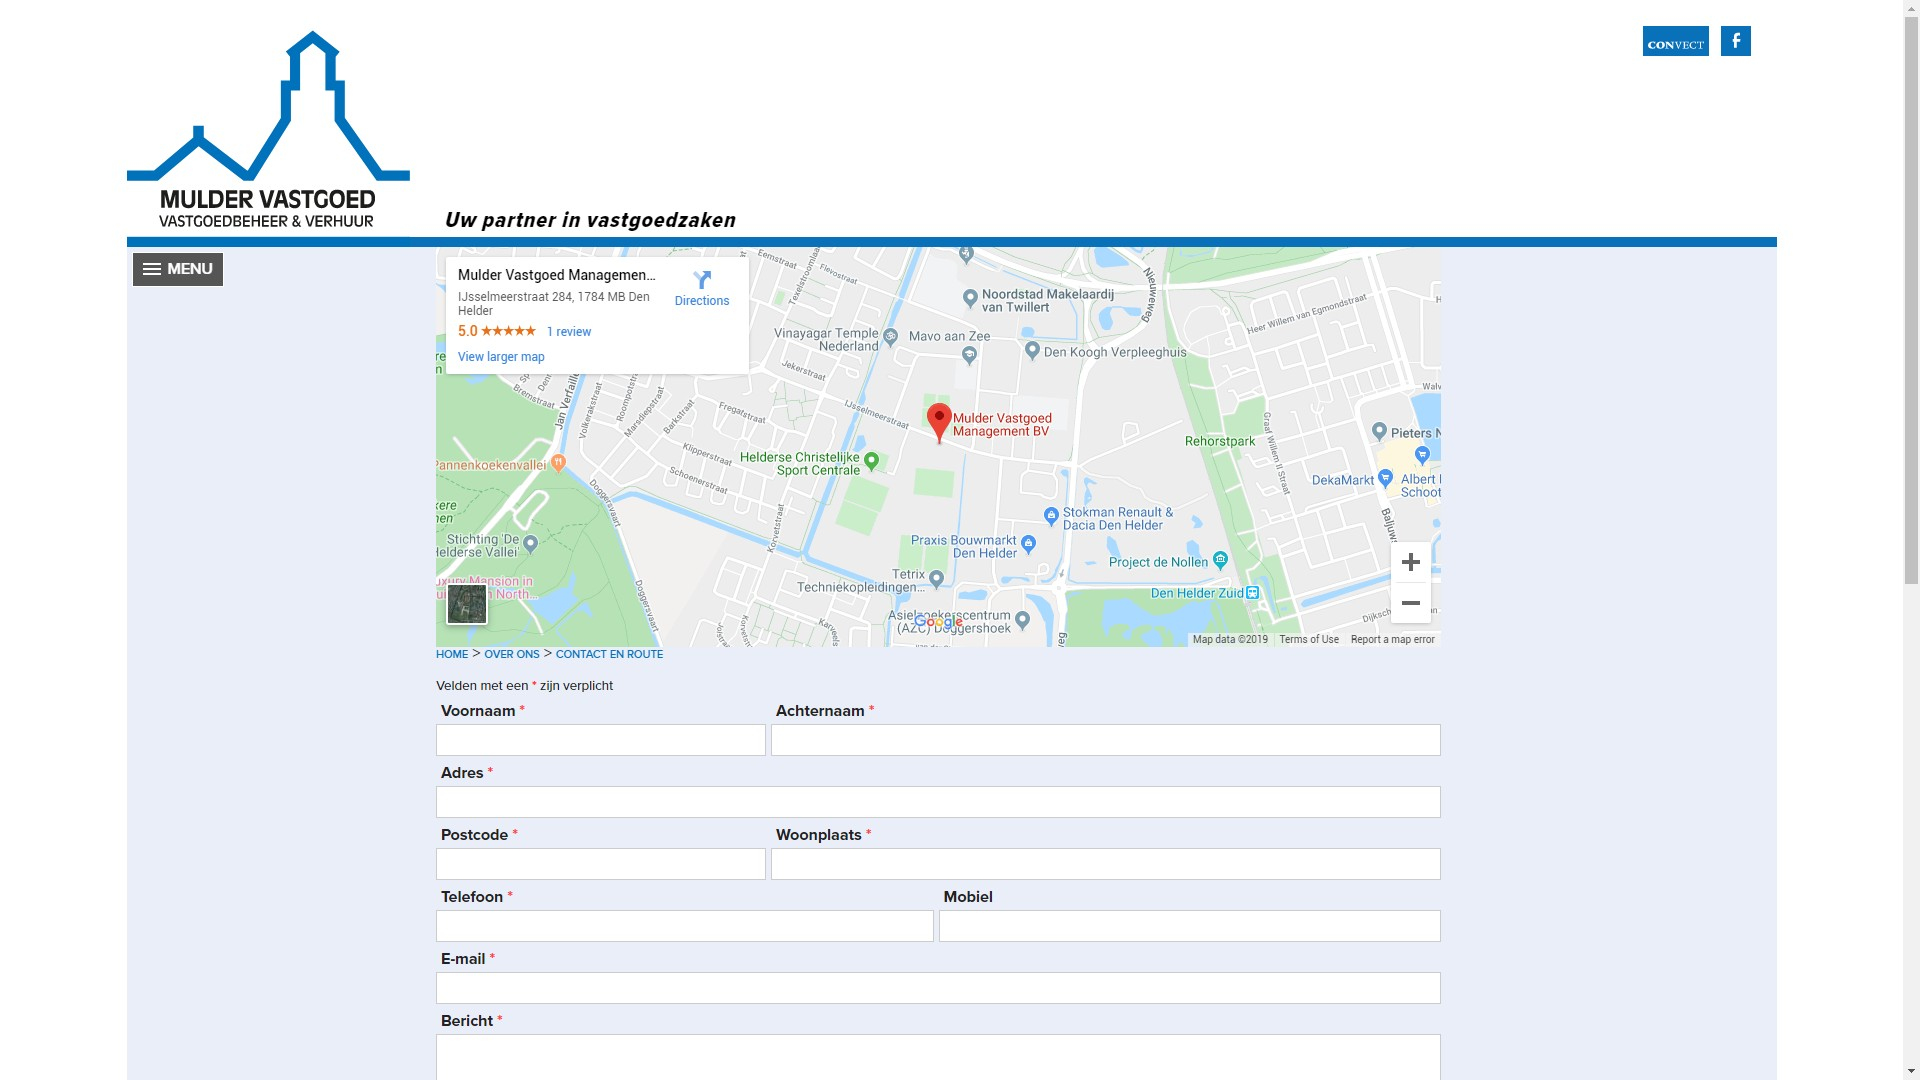Click the Directions arrow icon on map

pyautogui.click(x=702, y=280)
